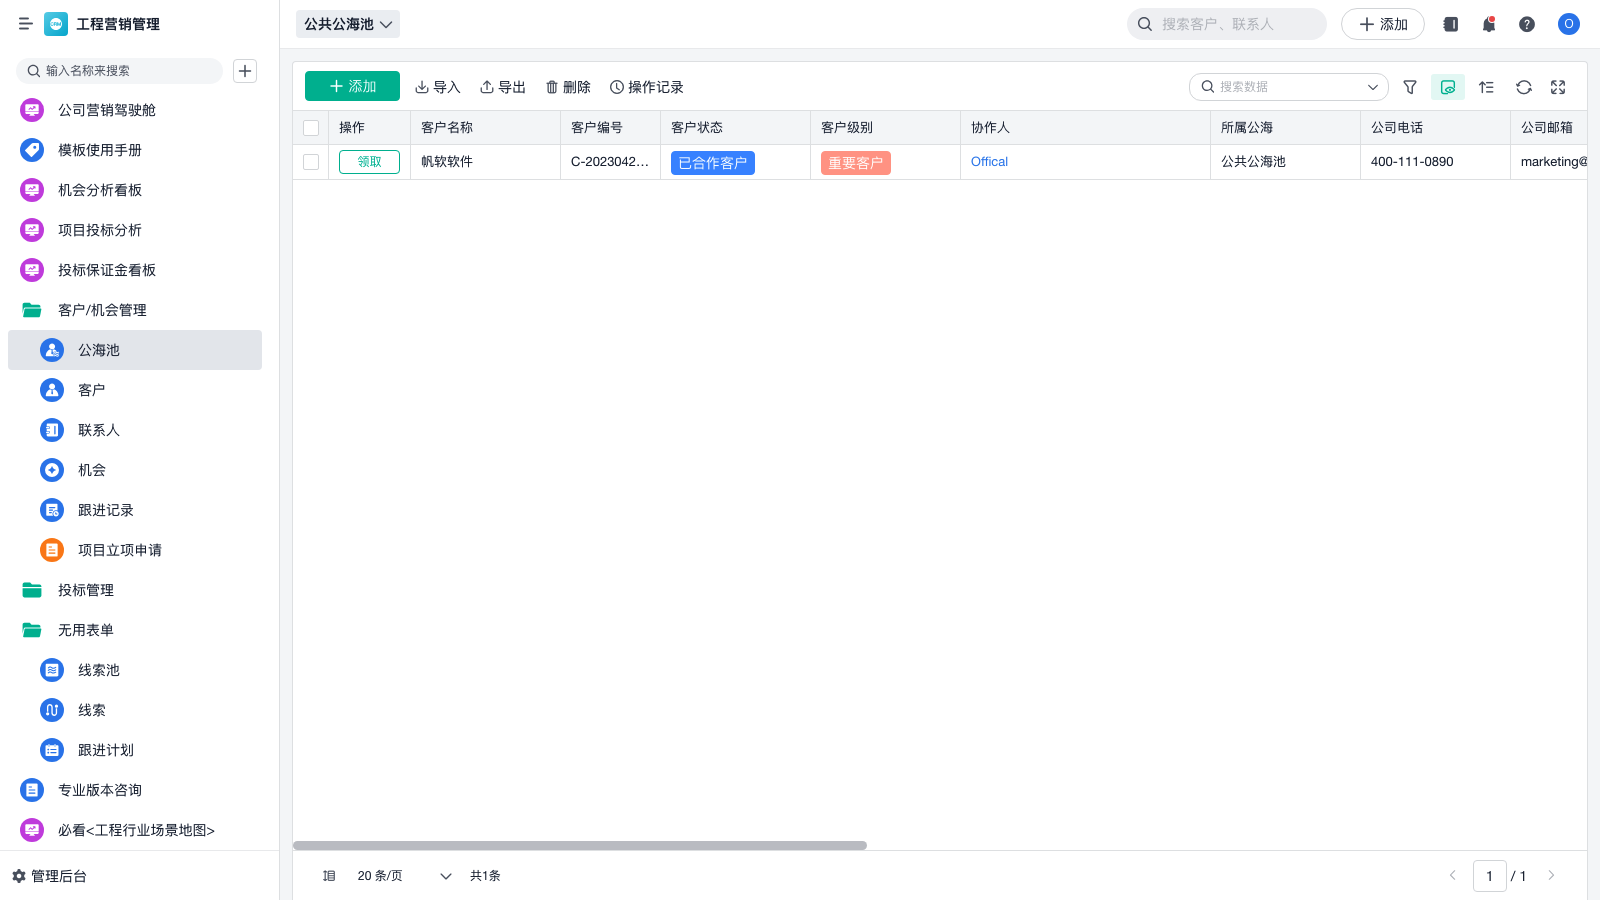Screen dimensions: 1600x900
Task: Toggle the preview eye icon in toolbar
Action: click(1447, 87)
